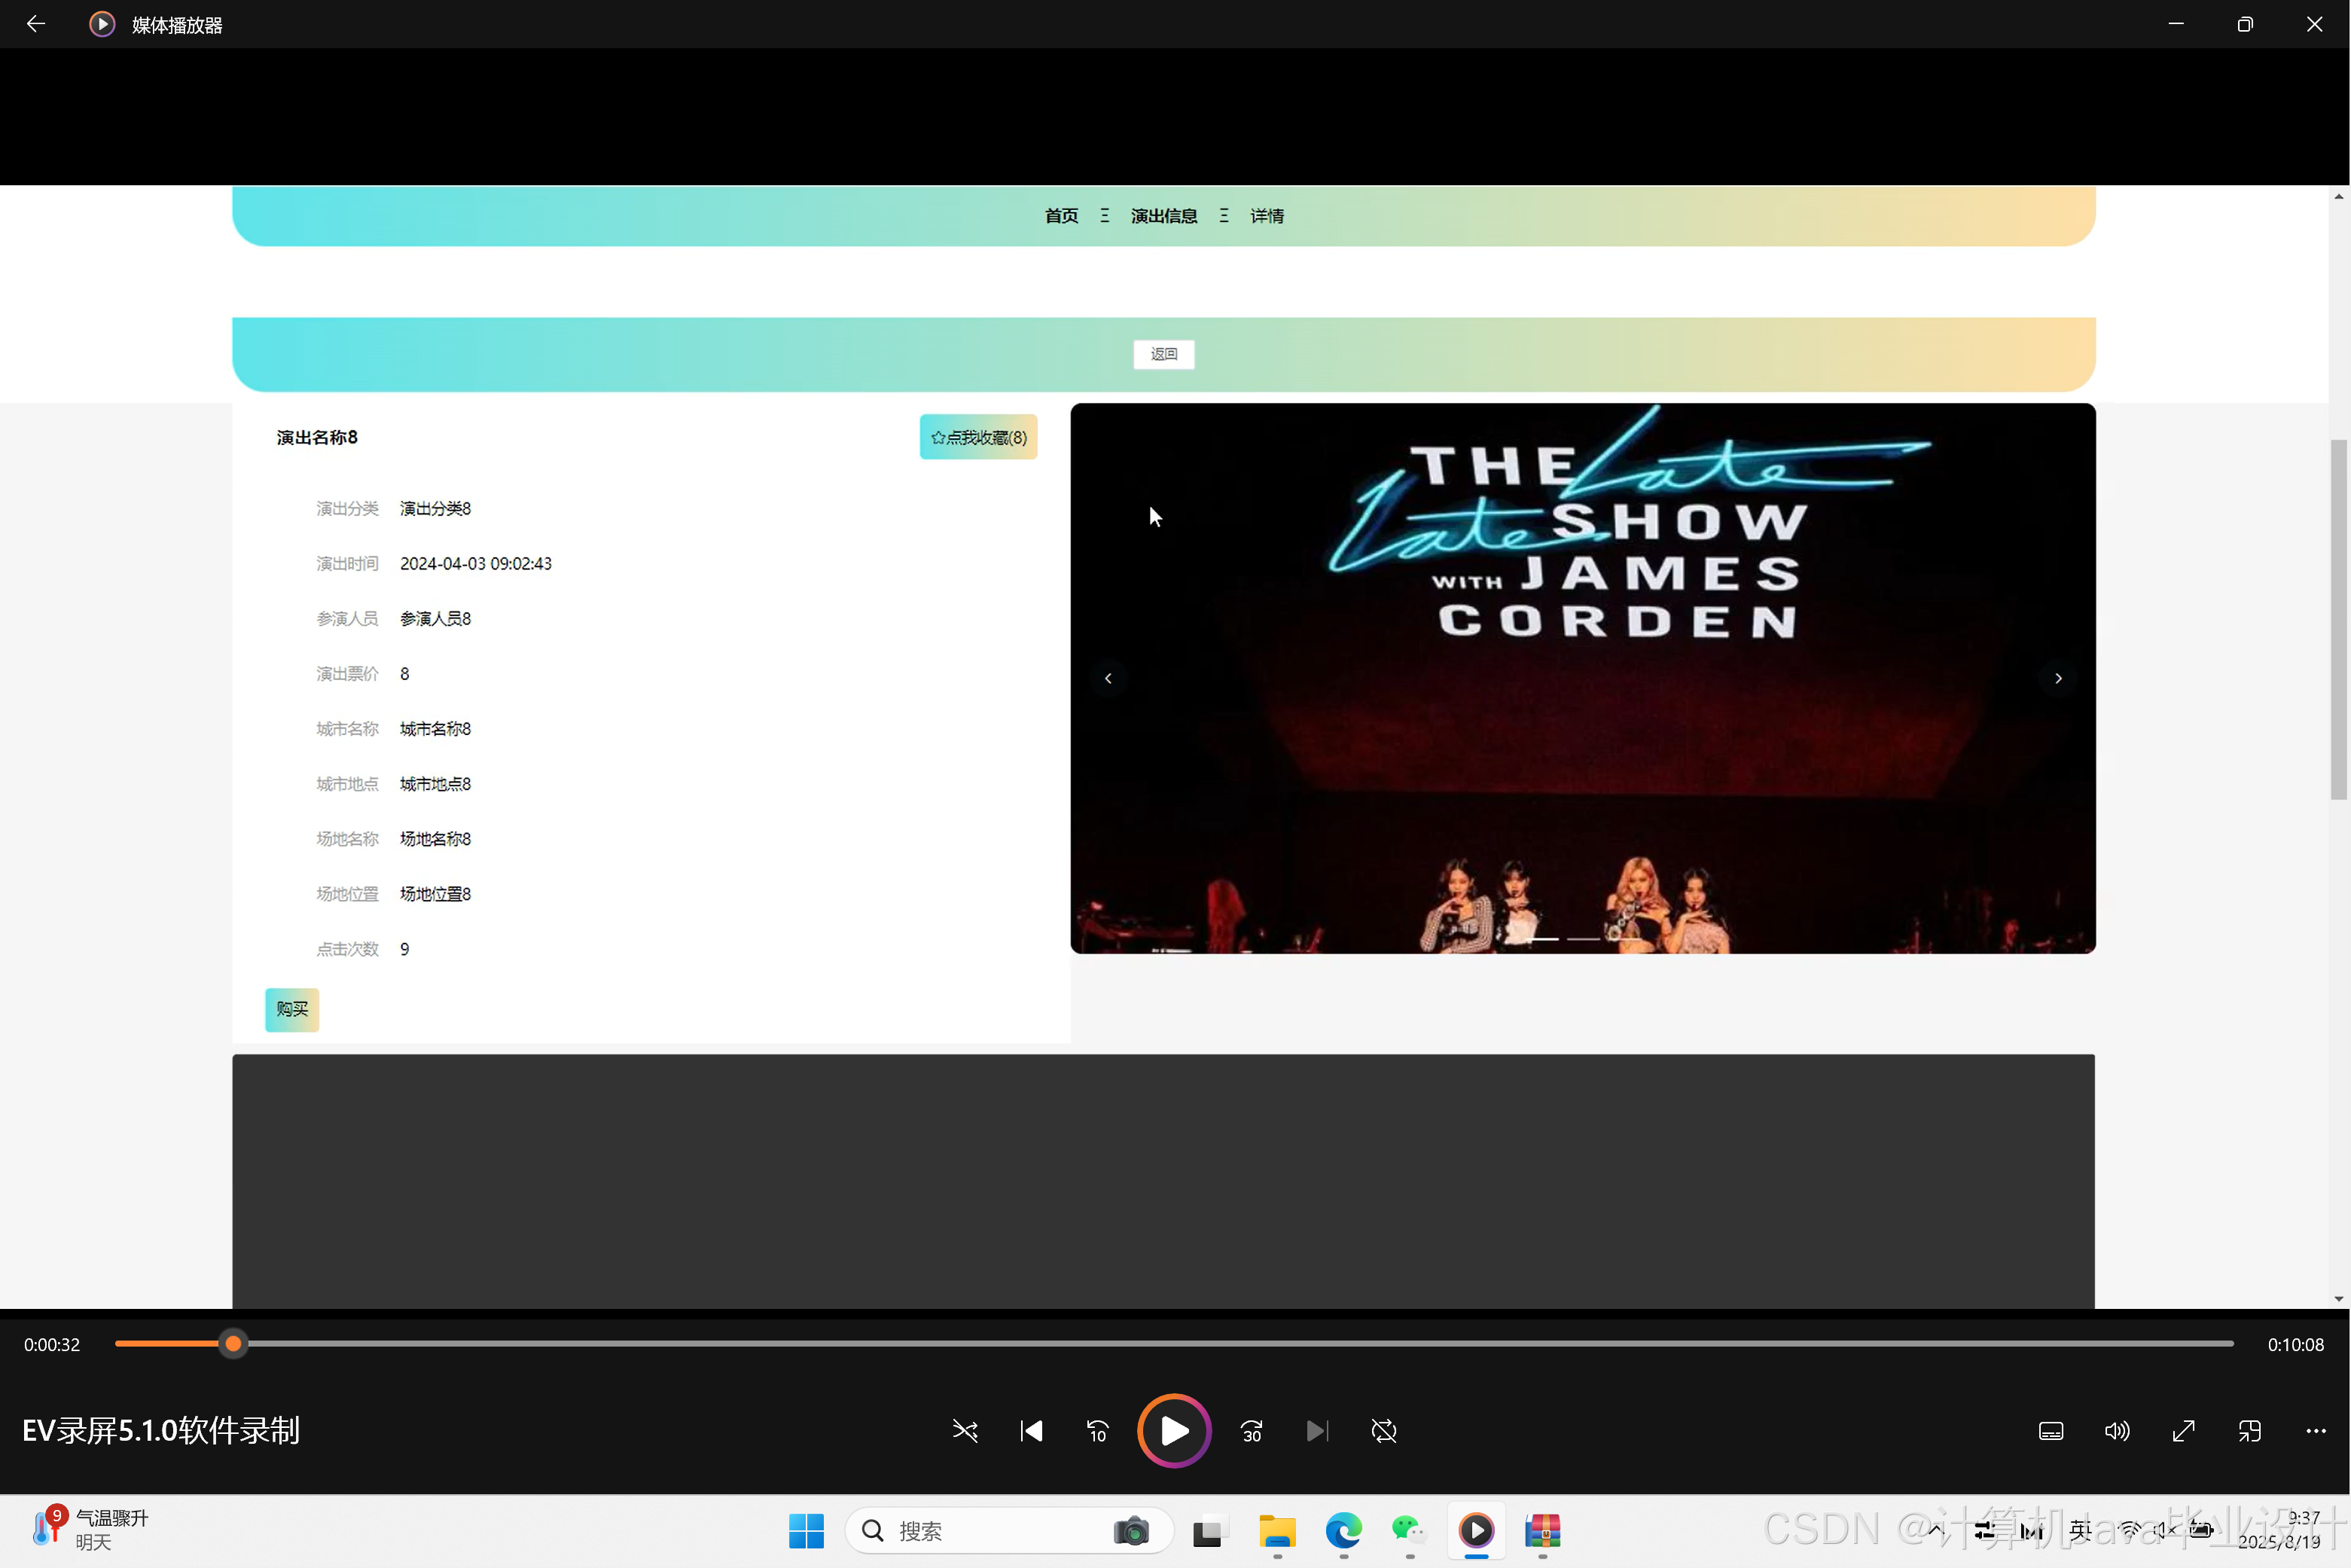Open subtitles and captions menu
2351x1568 pixels.
pyautogui.click(x=2050, y=1431)
